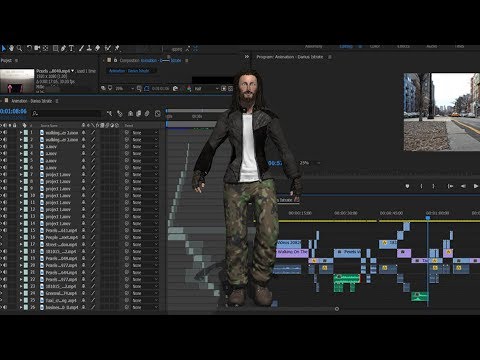
Task: Expand layer 15 properties triangle
Action: click(21, 231)
